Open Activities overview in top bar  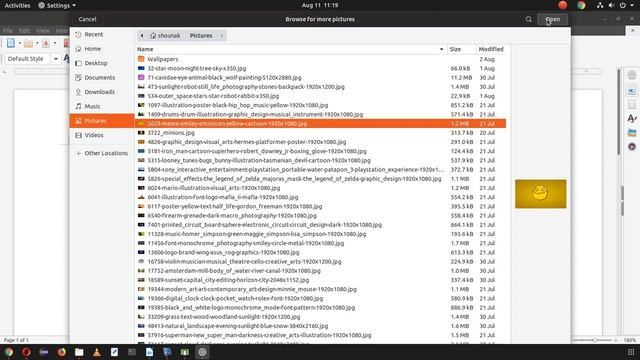tap(17, 5)
